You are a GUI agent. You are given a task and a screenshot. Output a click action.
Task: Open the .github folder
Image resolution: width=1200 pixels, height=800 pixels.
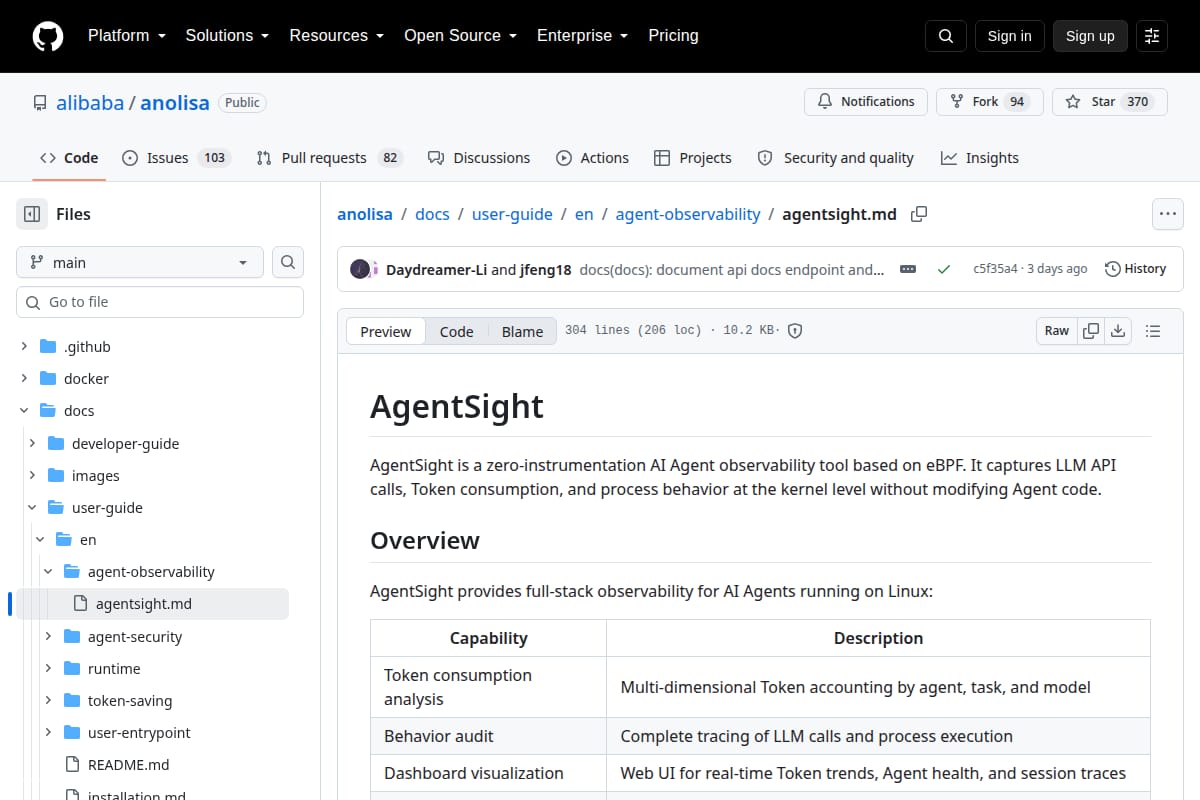pos(87,347)
